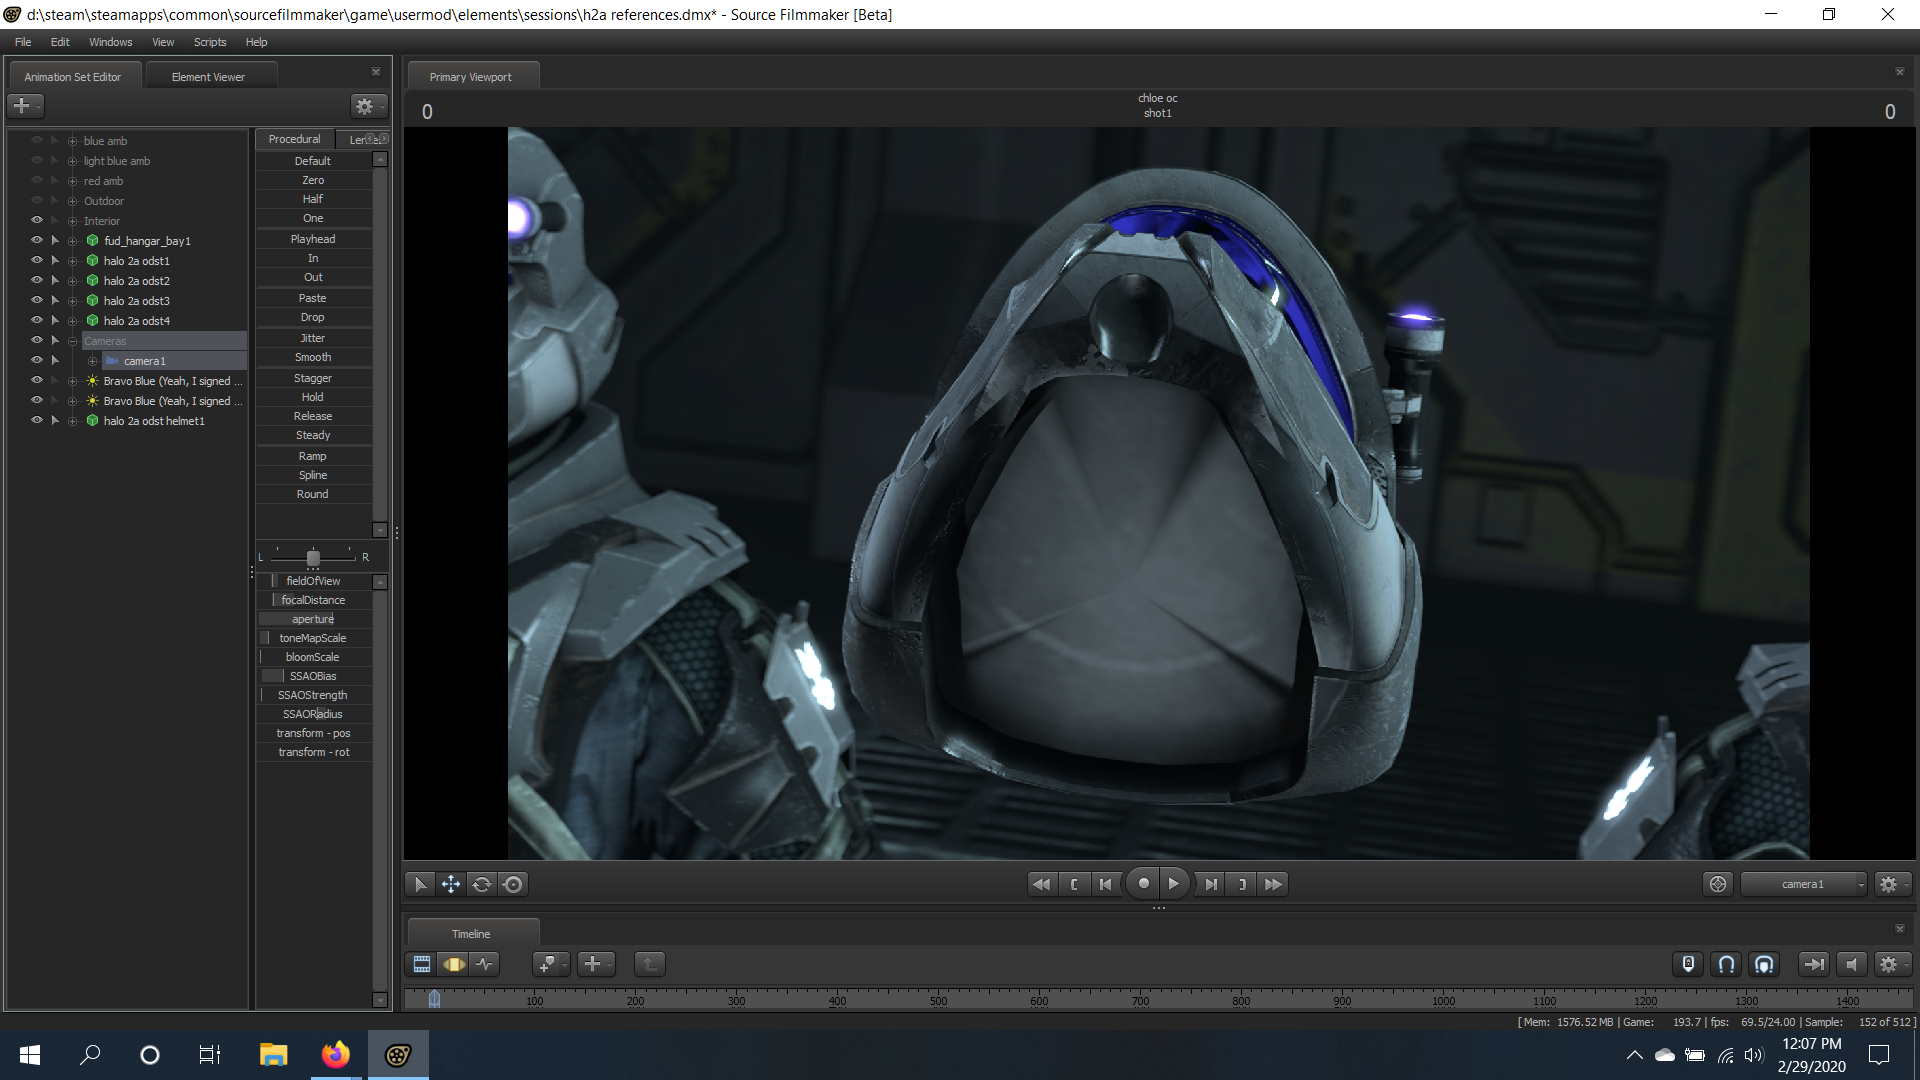The height and width of the screenshot is (1080, 1920).
Task: Expand halo 2a odst helmet1 node
Action: click(x=72, y=421)
